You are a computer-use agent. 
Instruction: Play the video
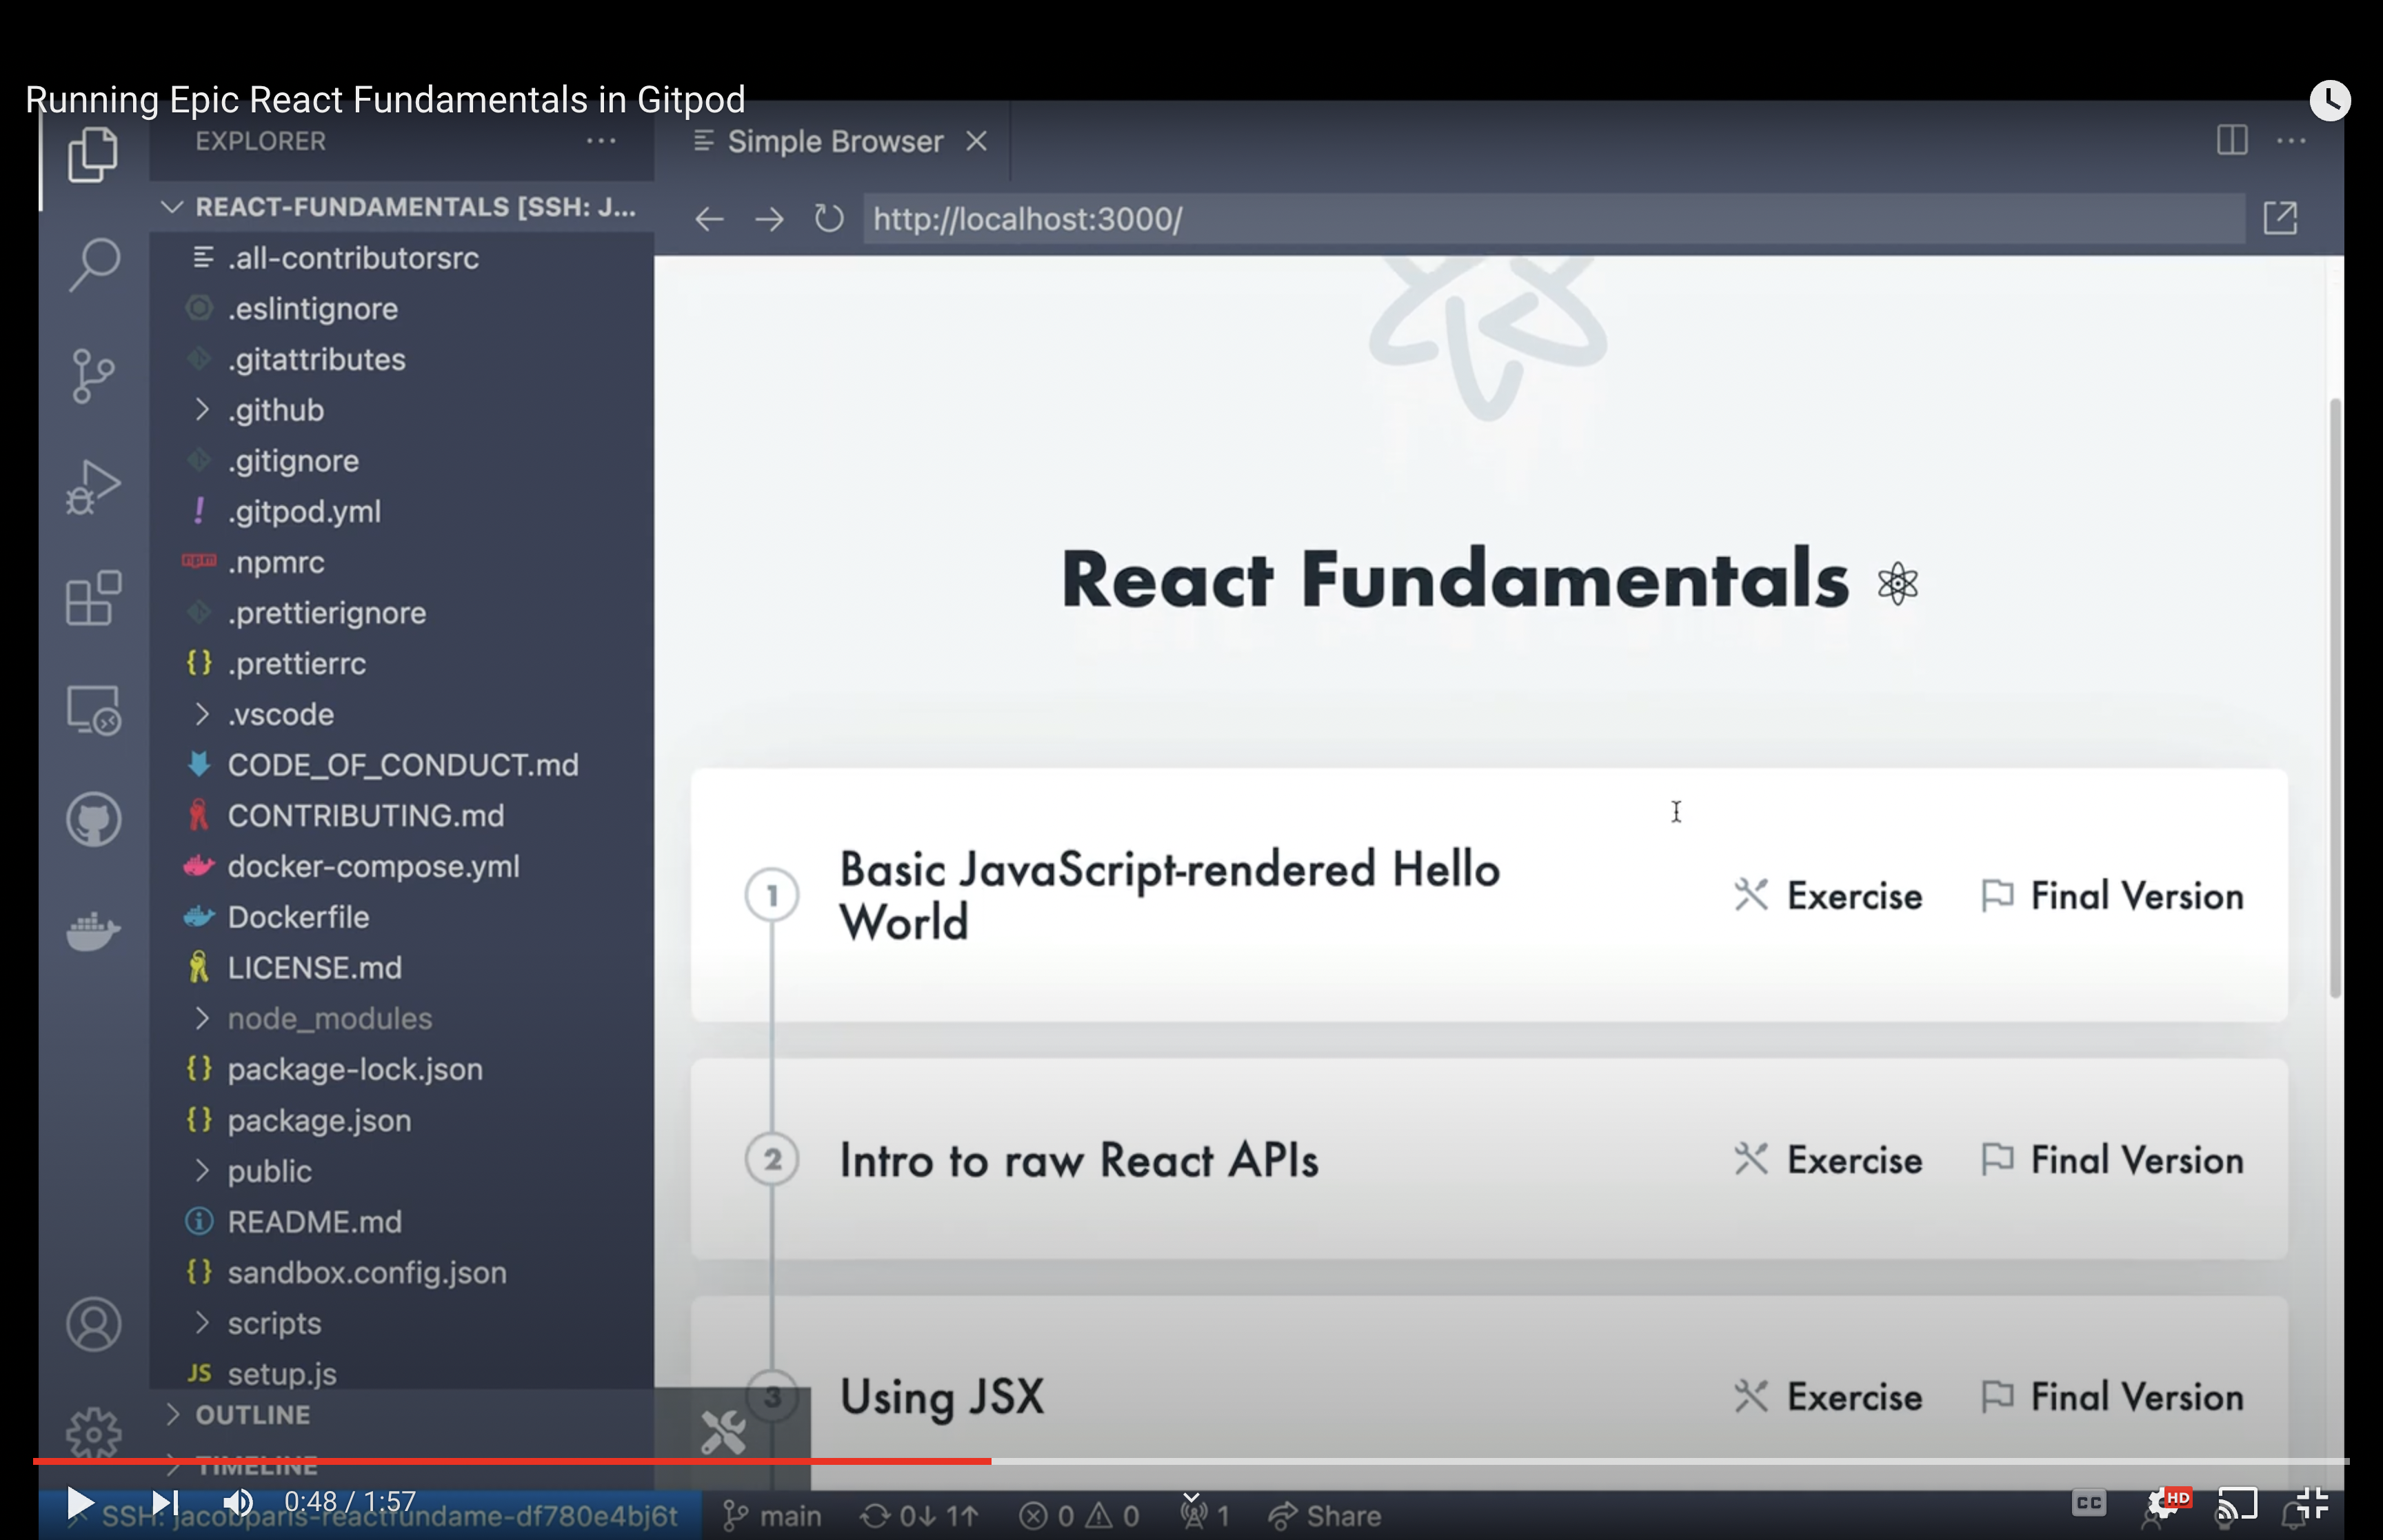tap(79, 1502)
